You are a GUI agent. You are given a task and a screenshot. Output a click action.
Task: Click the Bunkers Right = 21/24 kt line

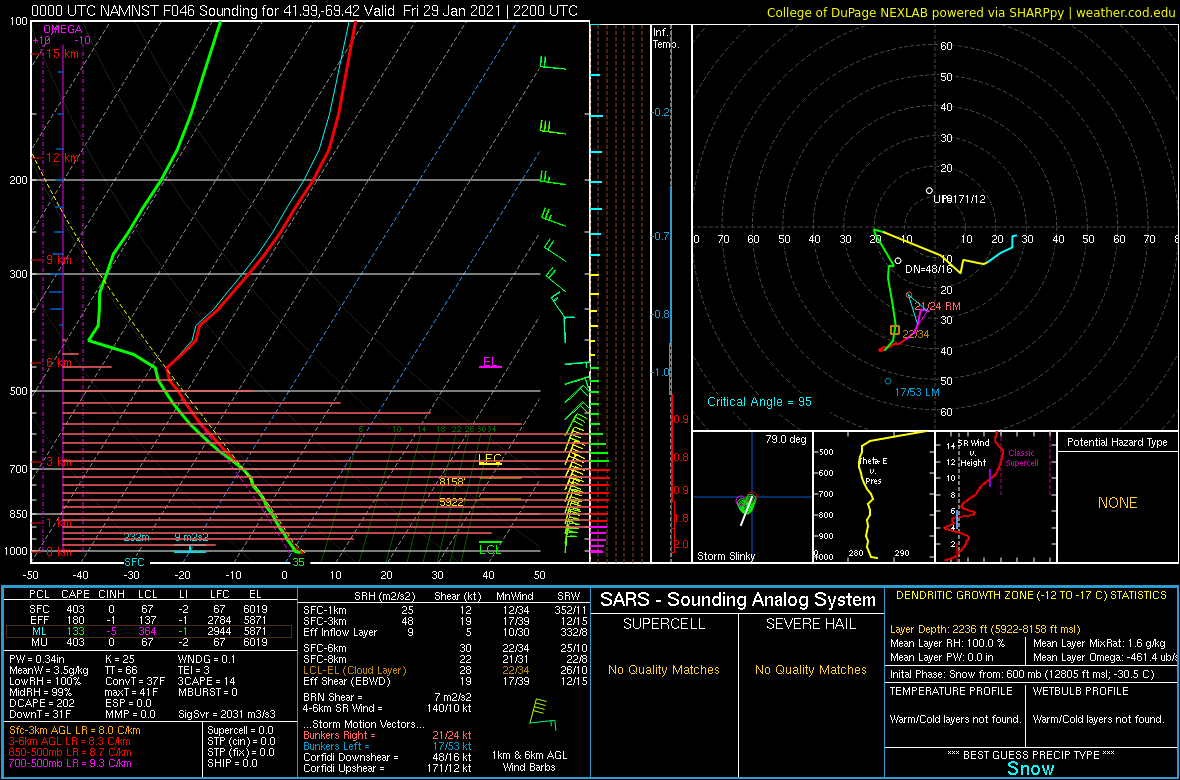click(388, 735)
